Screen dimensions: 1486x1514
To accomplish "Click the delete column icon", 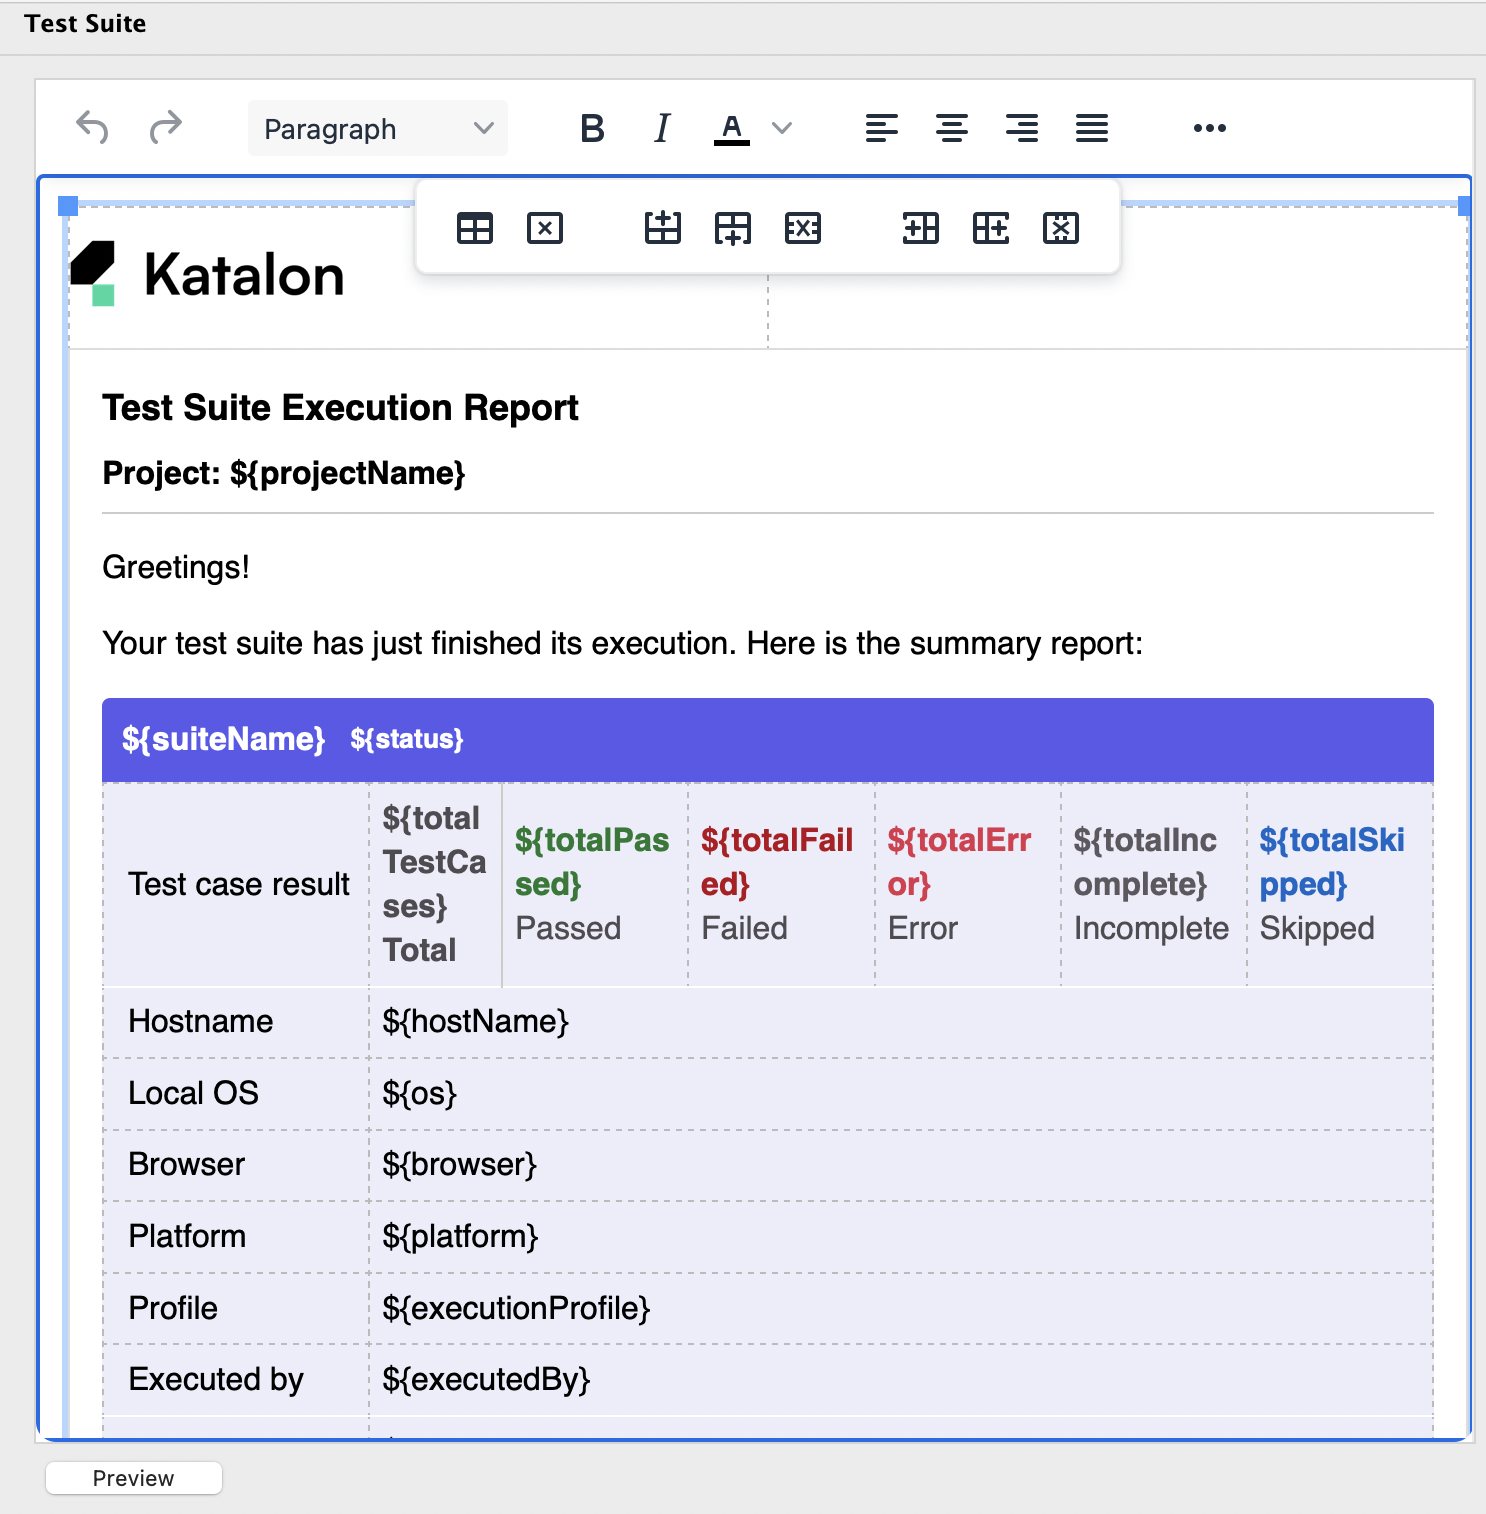I will point(1061,228).
